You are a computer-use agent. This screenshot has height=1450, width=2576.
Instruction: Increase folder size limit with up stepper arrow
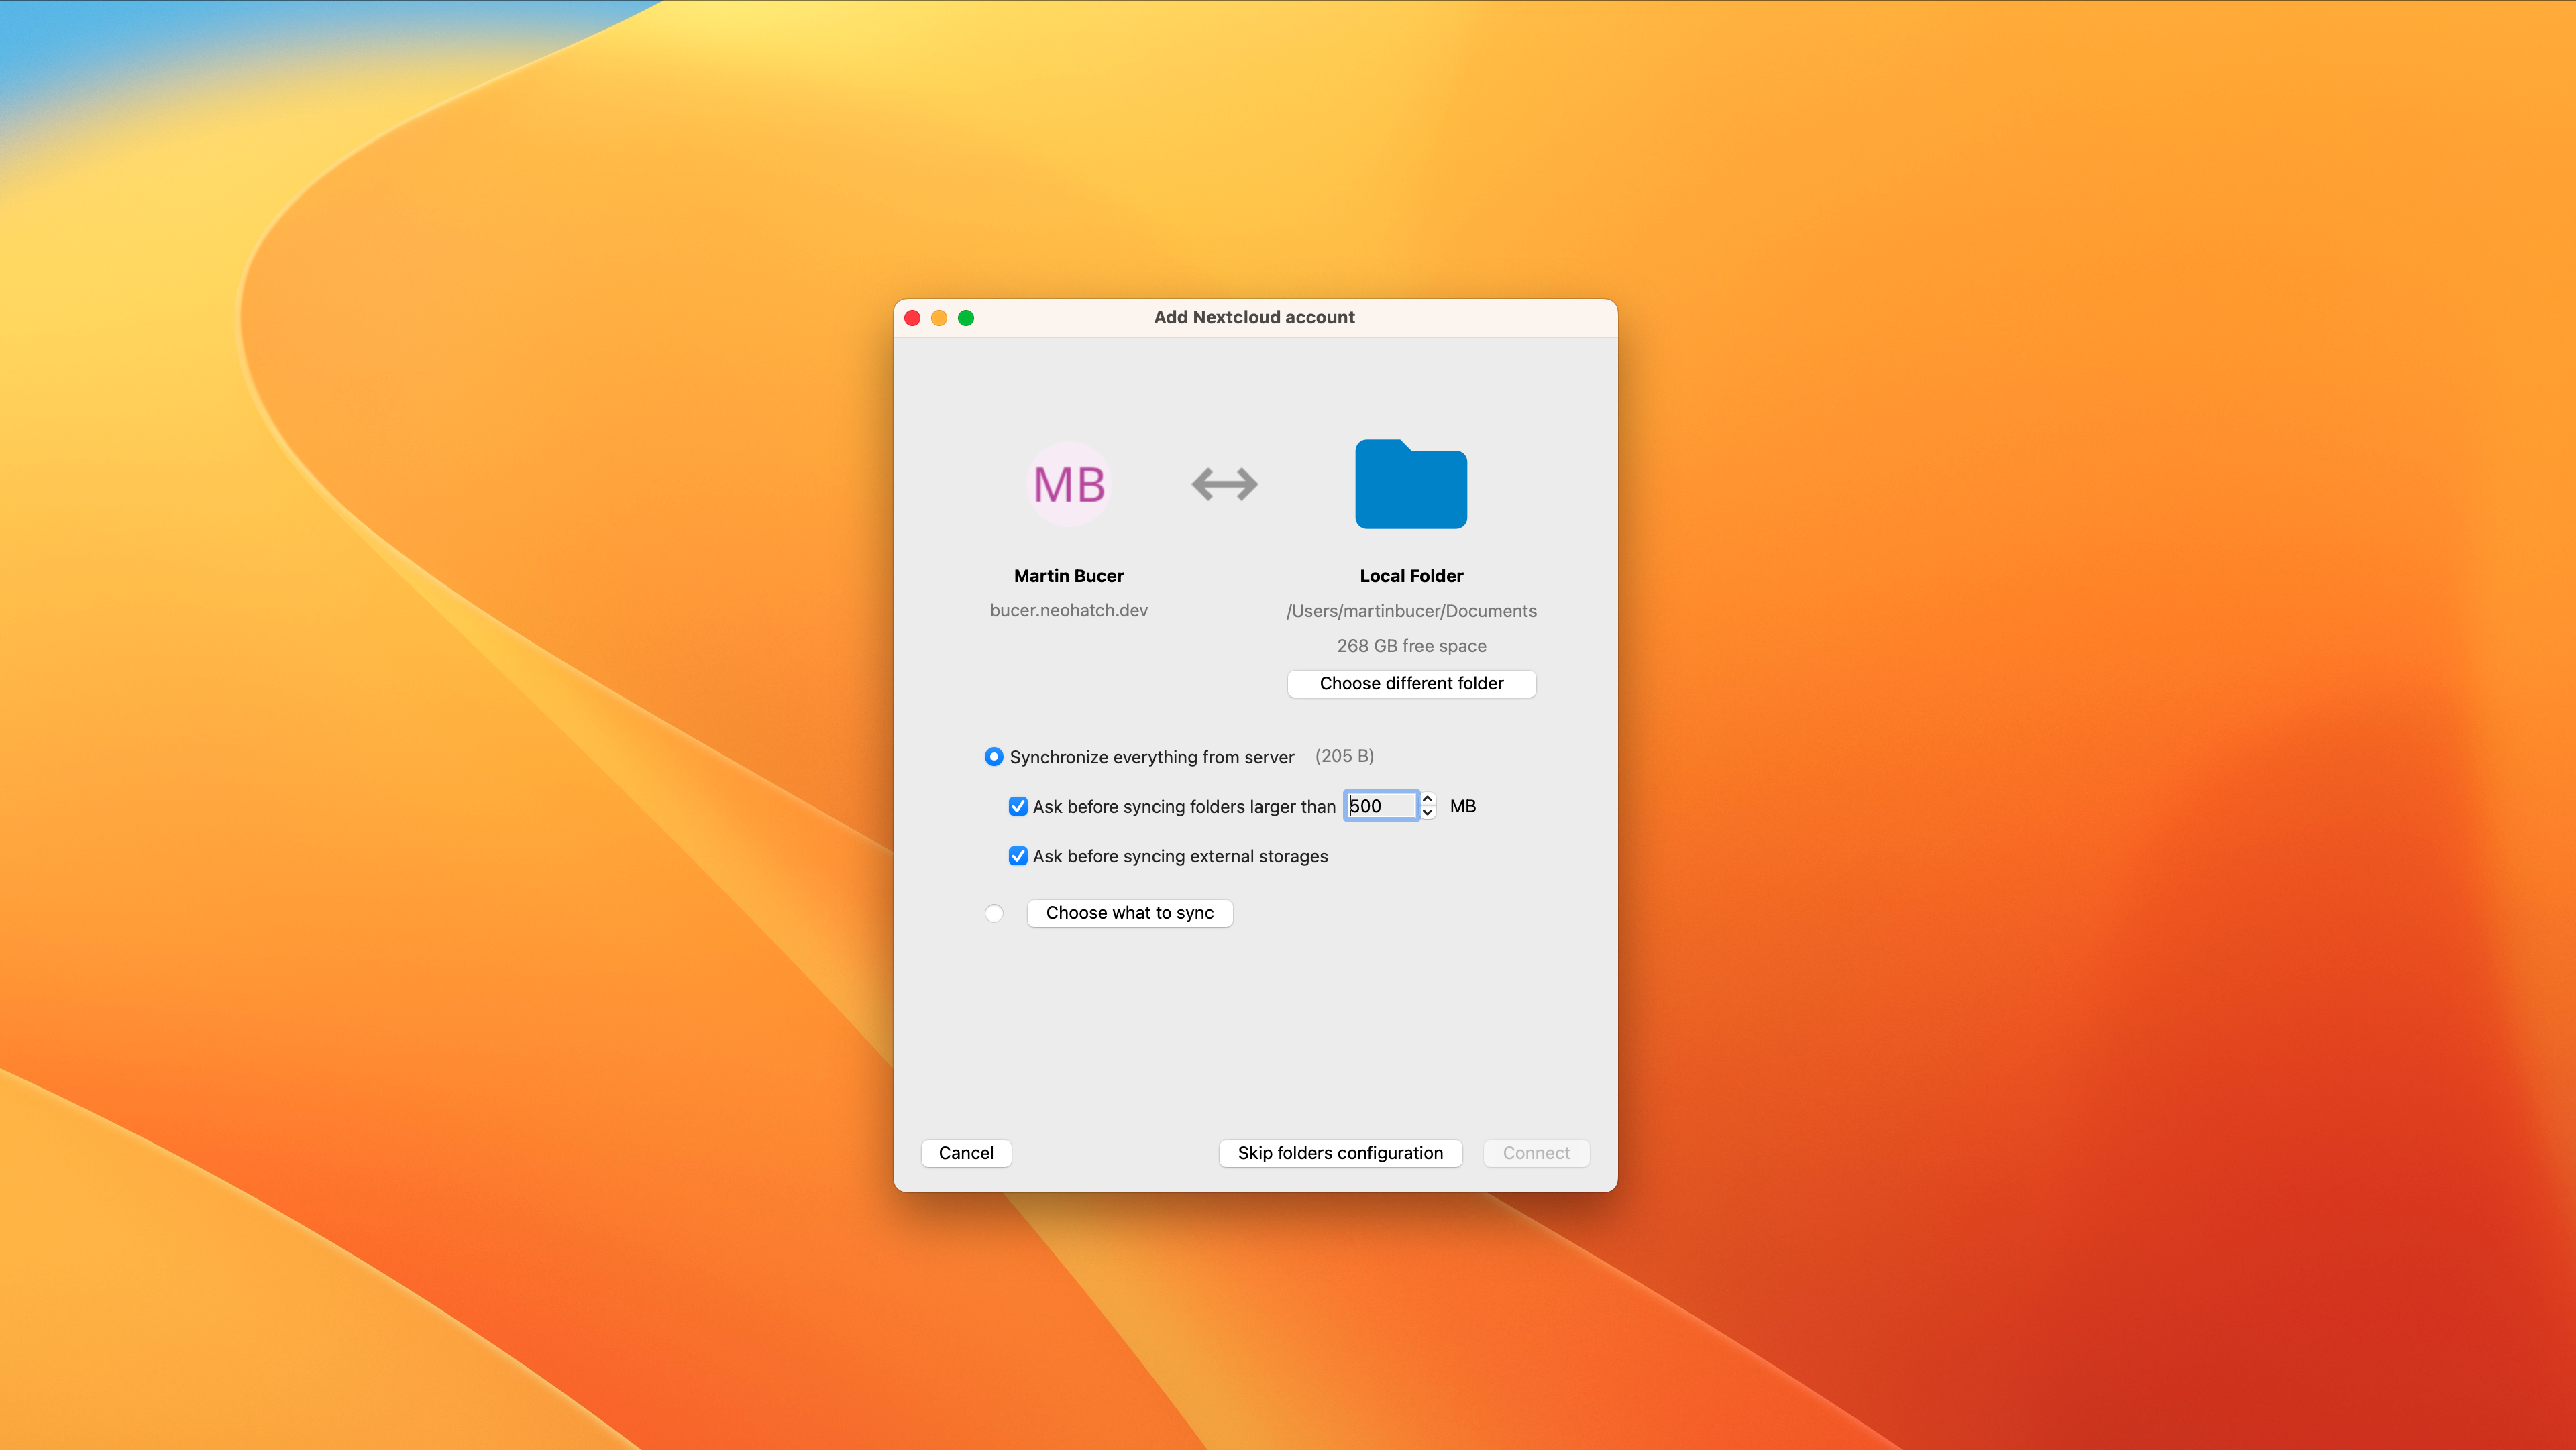pos(1428,799)
